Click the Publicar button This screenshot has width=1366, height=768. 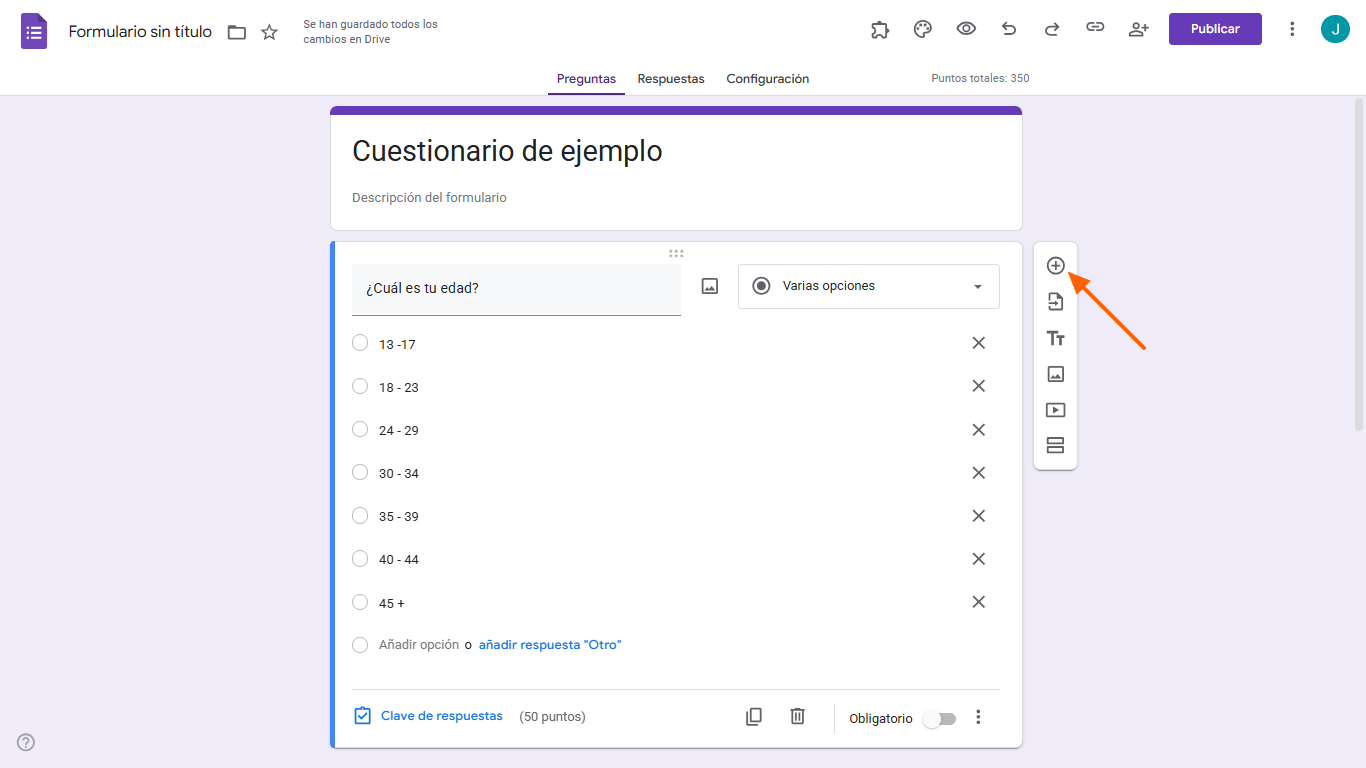[1214, 28]
